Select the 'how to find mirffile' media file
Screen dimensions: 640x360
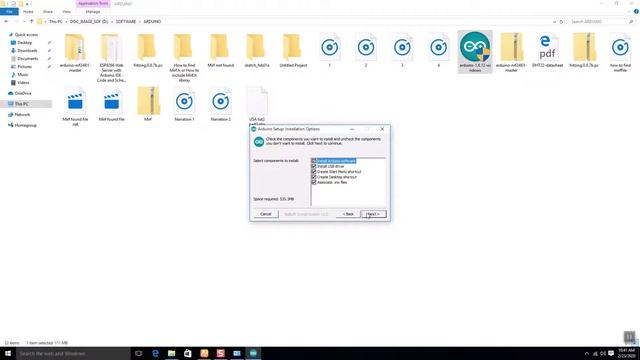(620, 53)
